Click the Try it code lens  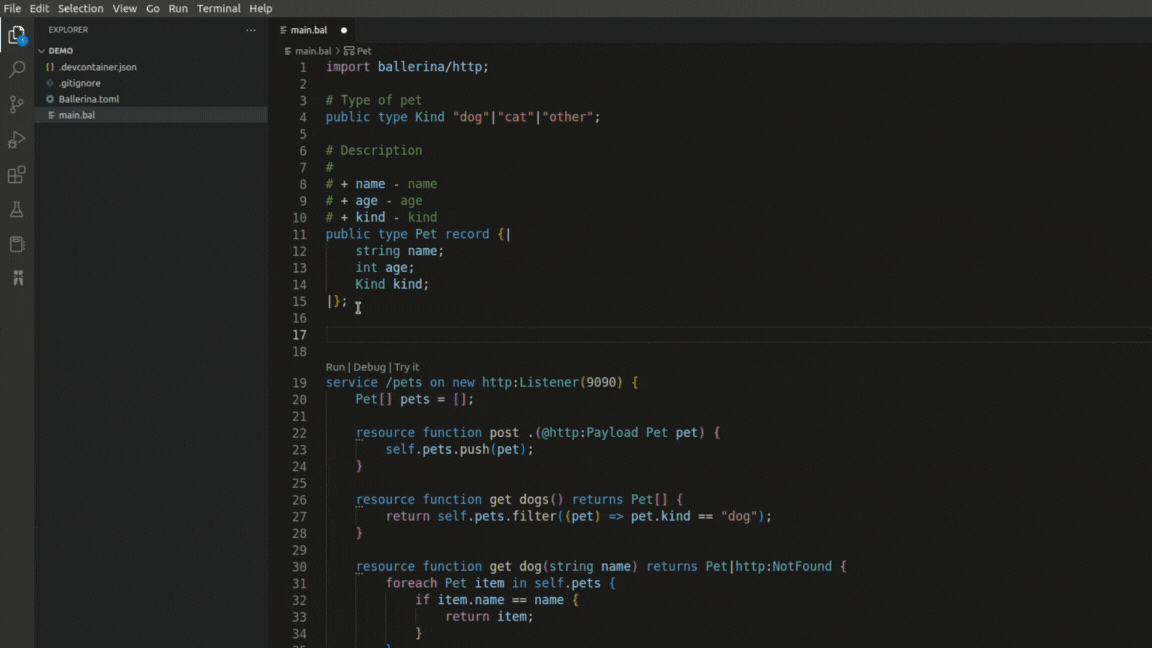tap(406, 367)
